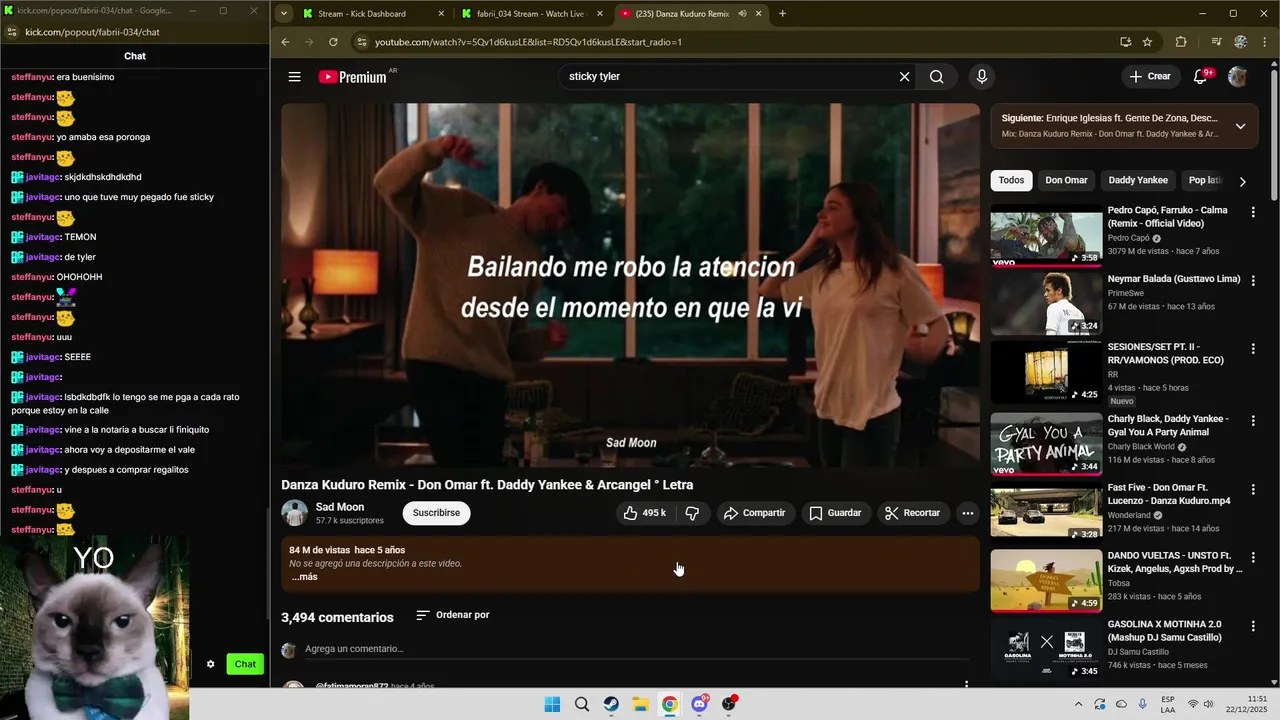1280x720 pixels.
Task: Open Windows Start menu
Action: 552,704
